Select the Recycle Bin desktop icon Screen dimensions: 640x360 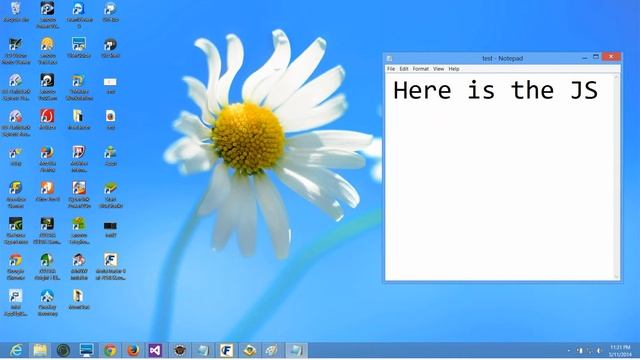[x=16, y=12]
